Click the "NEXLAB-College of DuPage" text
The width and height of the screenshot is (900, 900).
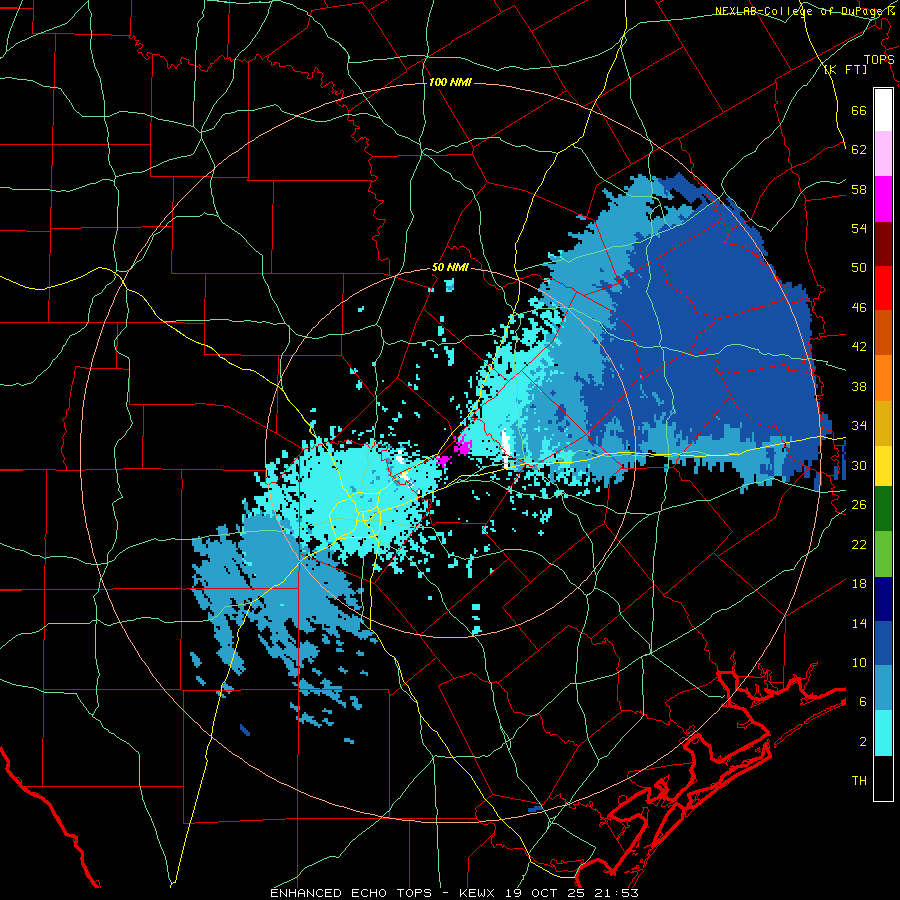[799, 11]
